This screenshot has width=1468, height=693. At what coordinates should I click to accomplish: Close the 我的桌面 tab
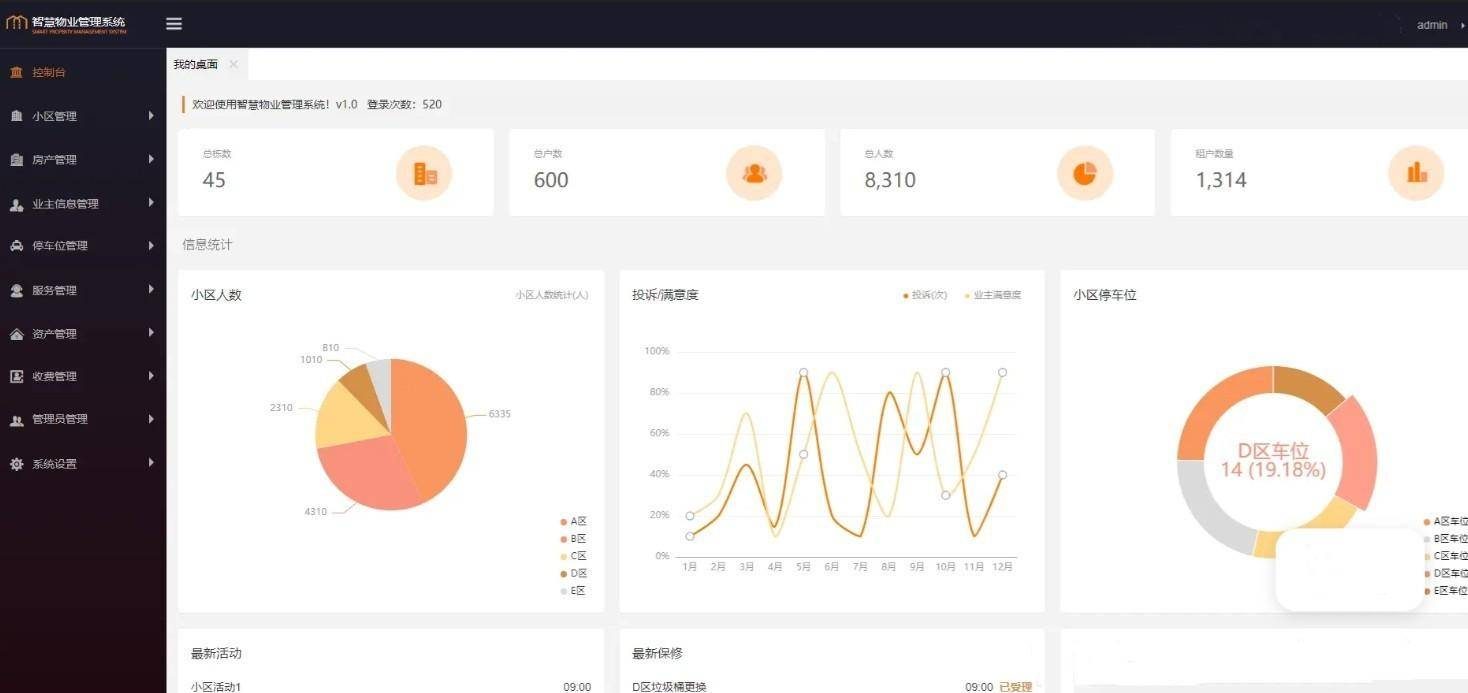click(233, 63)
